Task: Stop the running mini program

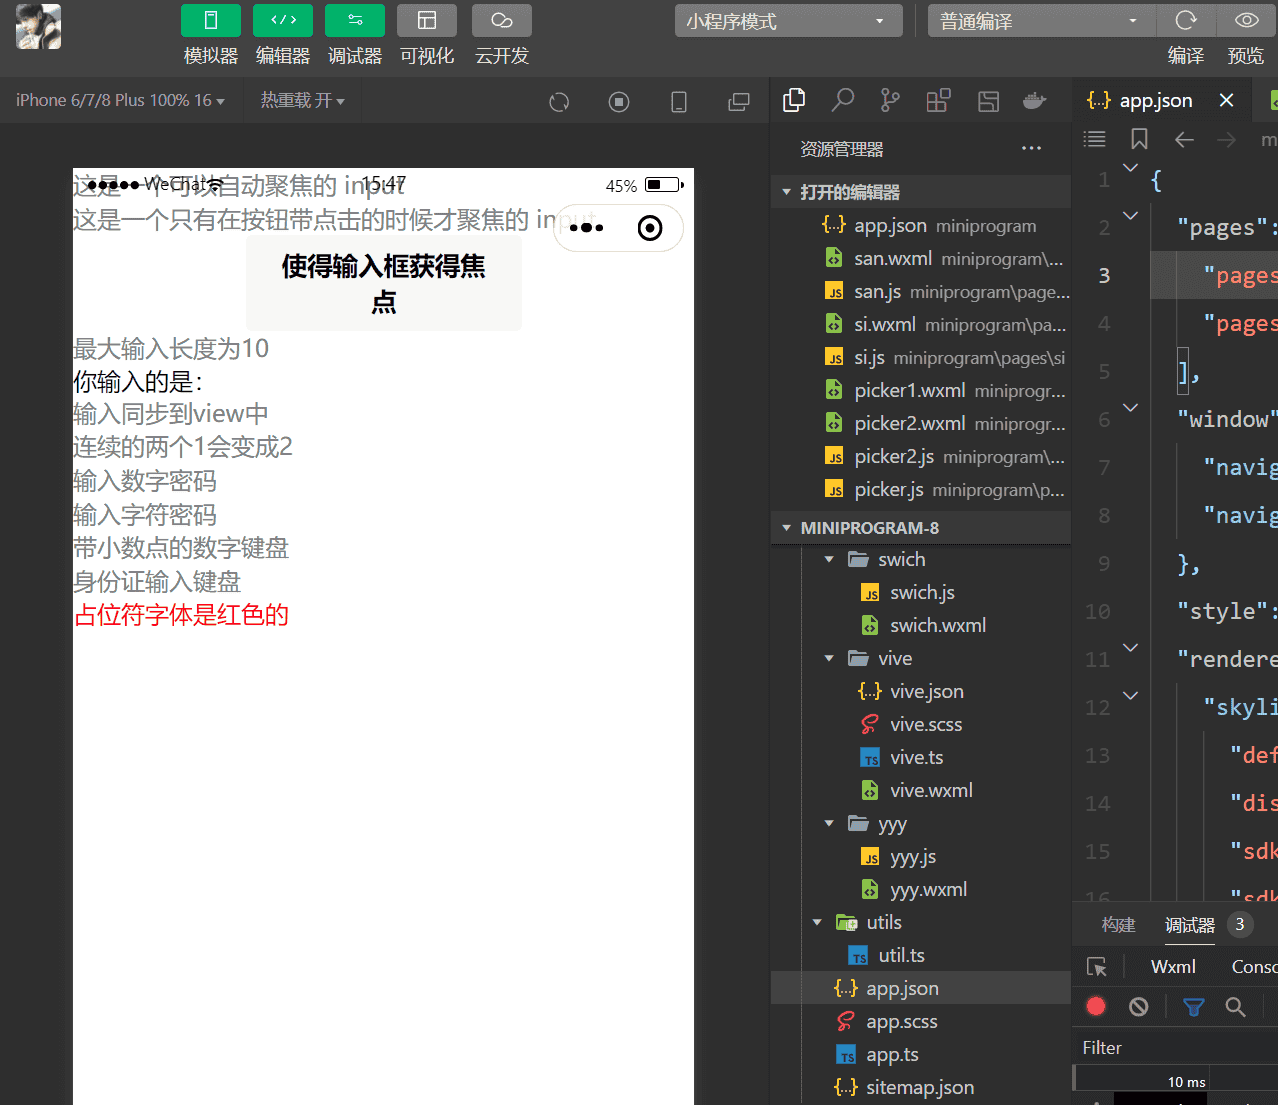Action: pos(619,101)
